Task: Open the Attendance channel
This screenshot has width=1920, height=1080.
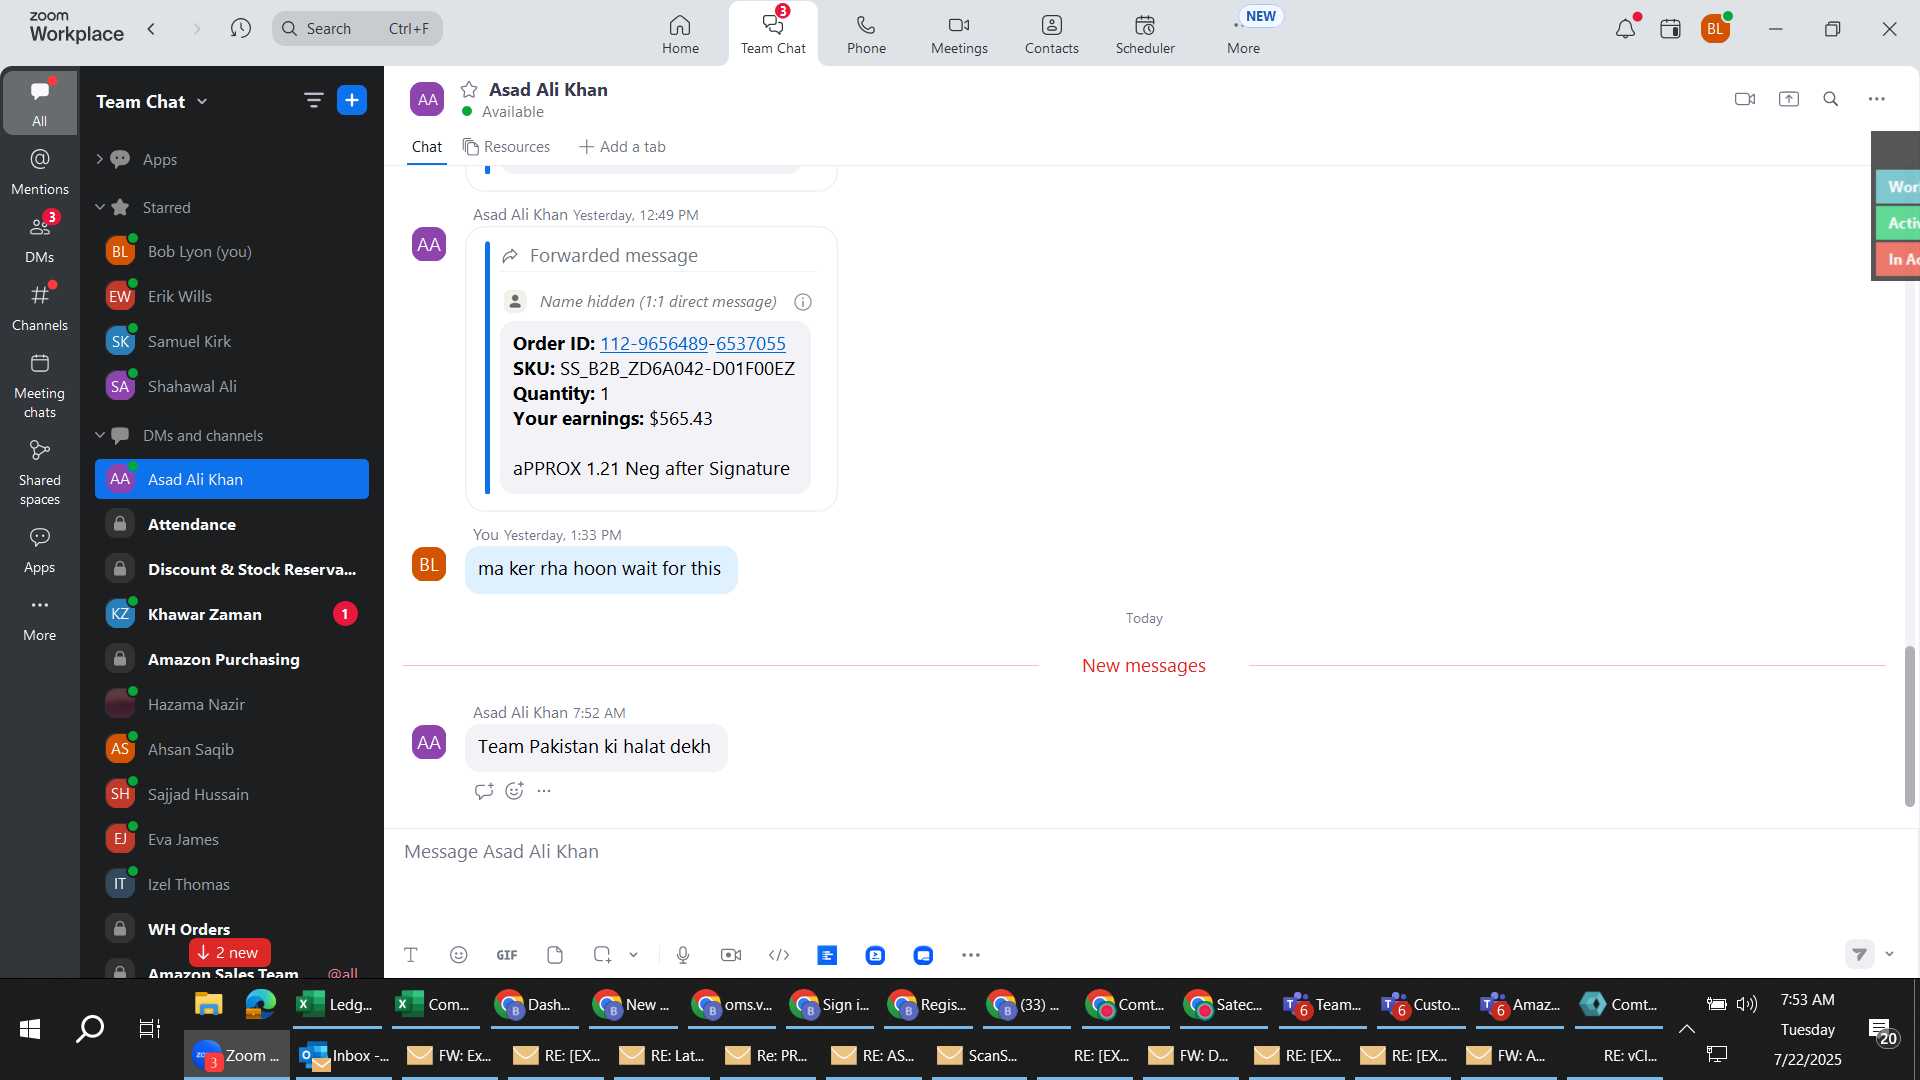Action: coord(232,524)
